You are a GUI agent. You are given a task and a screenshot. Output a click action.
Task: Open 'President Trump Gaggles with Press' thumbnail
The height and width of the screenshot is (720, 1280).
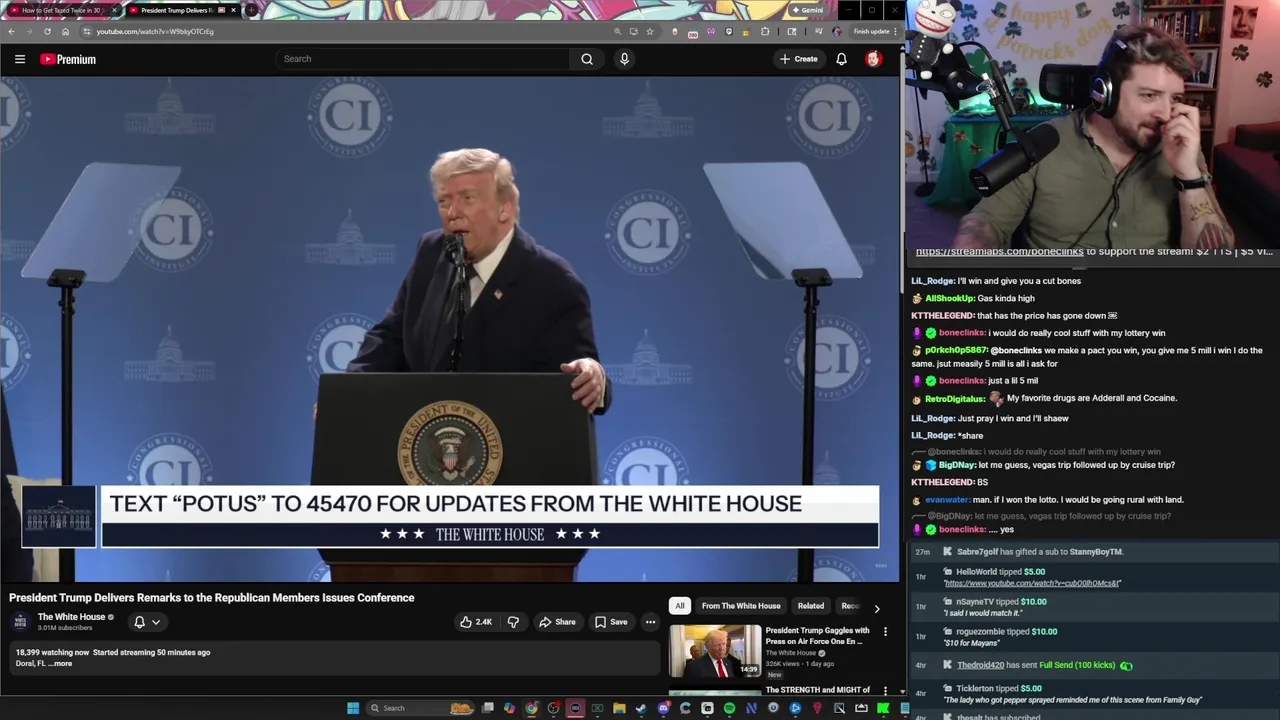coord(715,651)
